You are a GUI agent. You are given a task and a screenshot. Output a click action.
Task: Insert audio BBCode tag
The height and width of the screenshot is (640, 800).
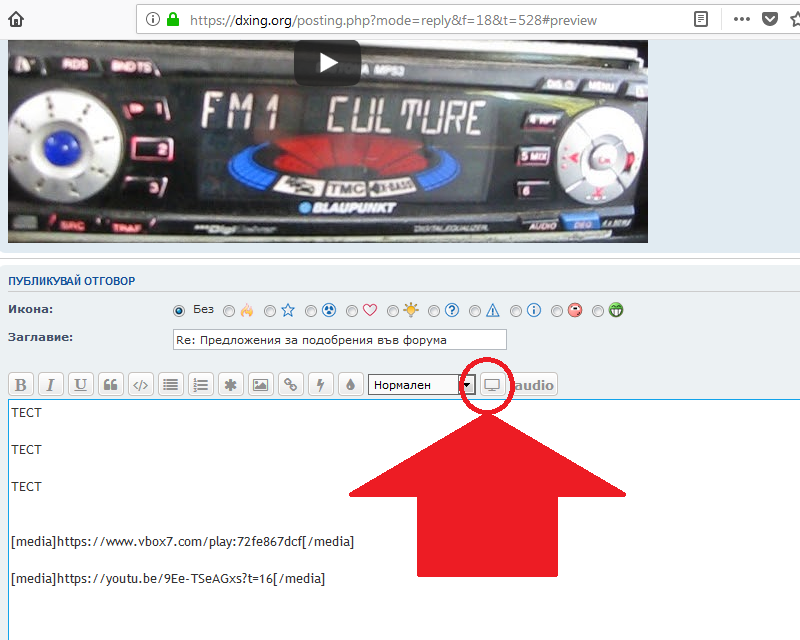[534, 384]
